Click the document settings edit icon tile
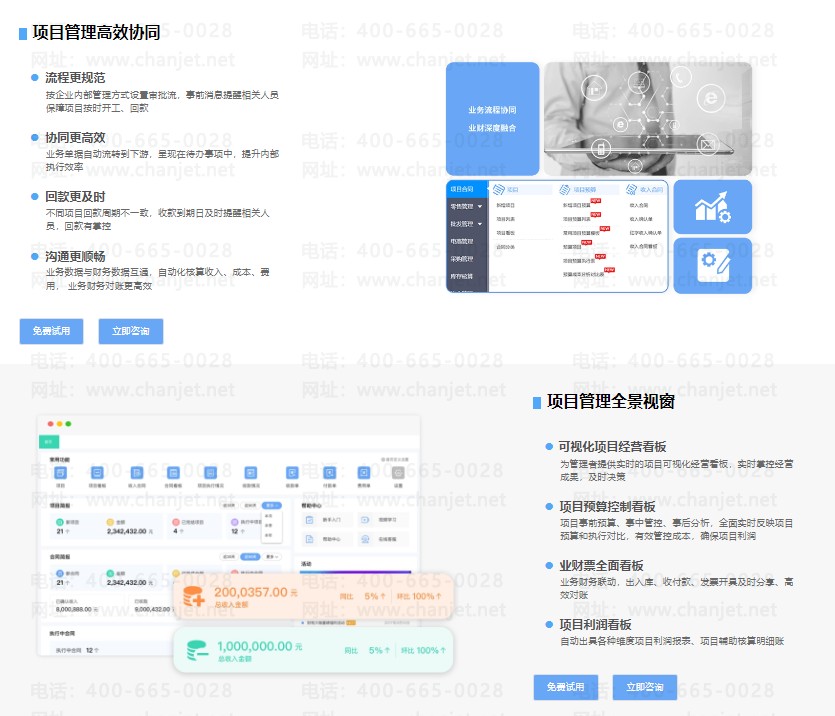 pyautogui.click(x=713, y=266)
